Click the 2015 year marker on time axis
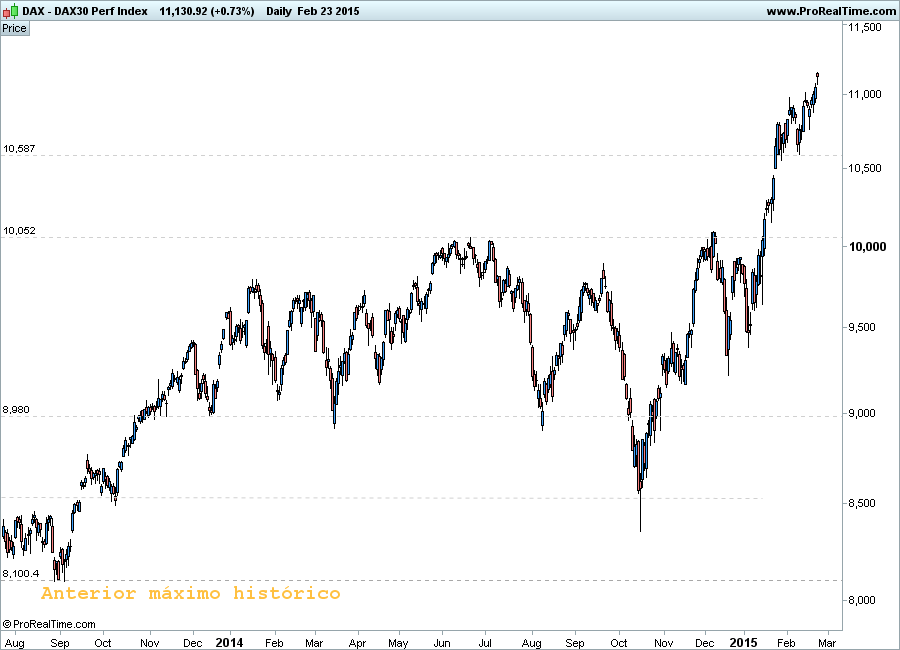 coord(743,641)
